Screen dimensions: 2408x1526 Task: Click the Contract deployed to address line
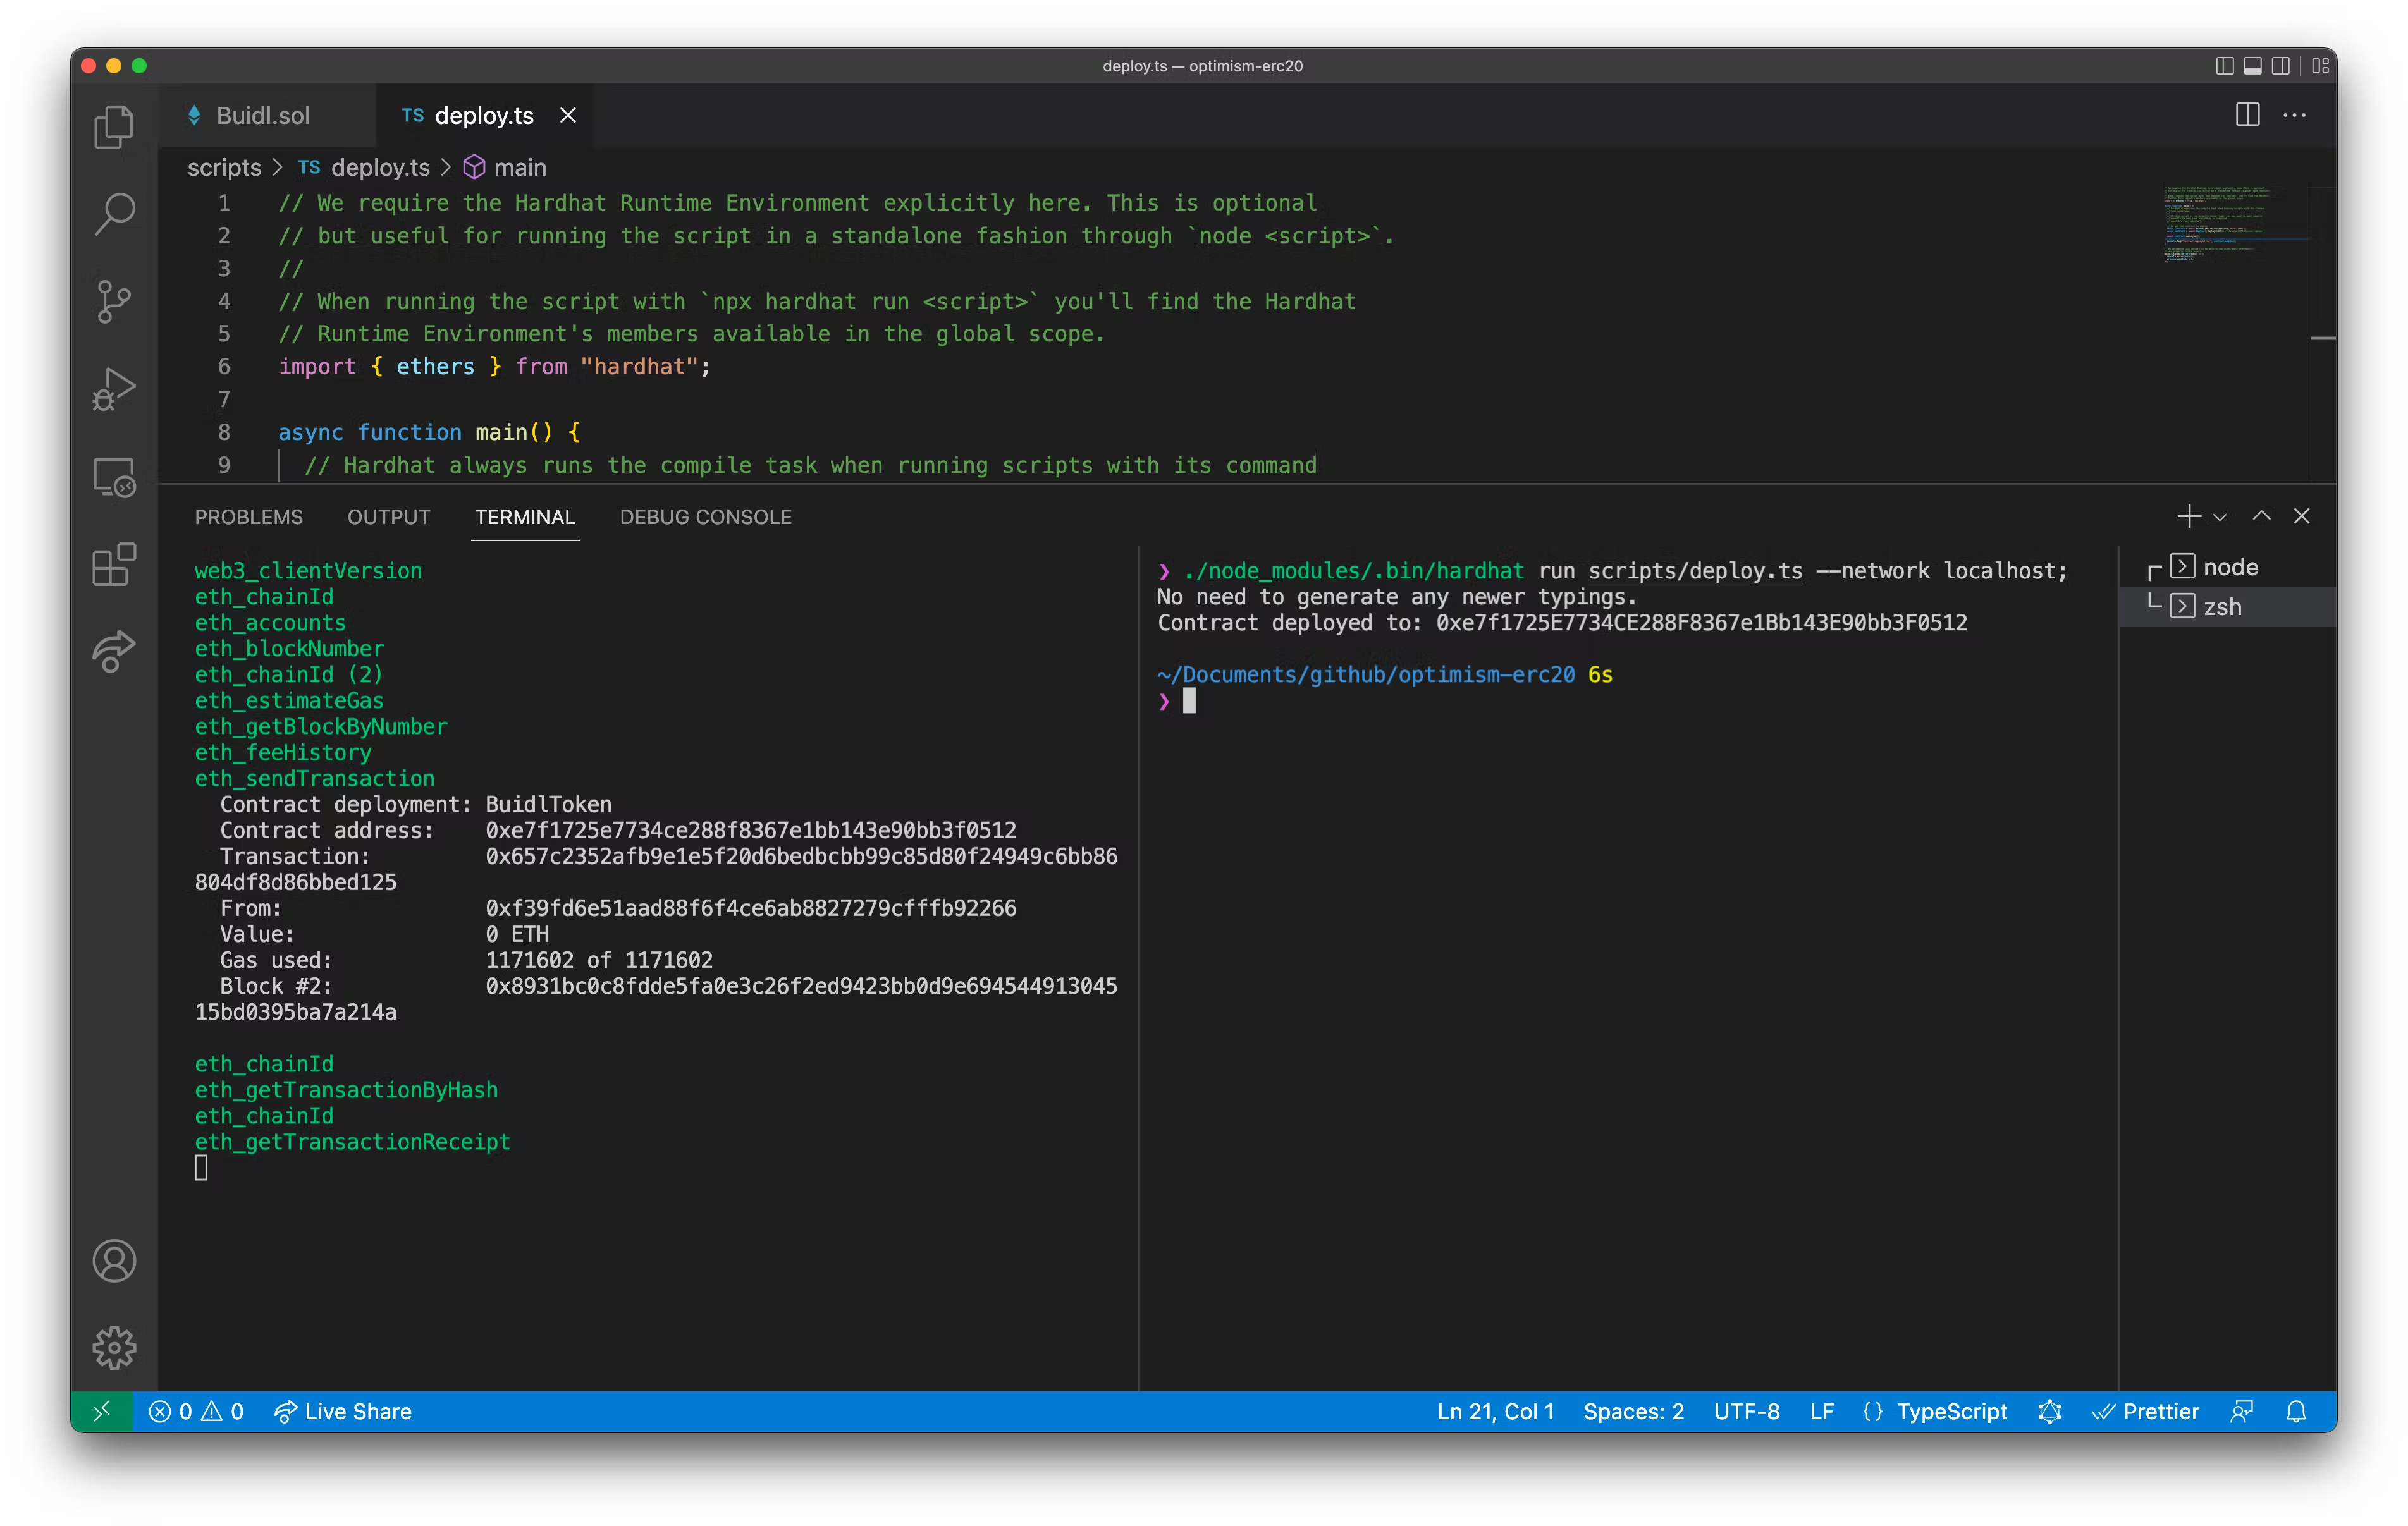click(1561, 623)
